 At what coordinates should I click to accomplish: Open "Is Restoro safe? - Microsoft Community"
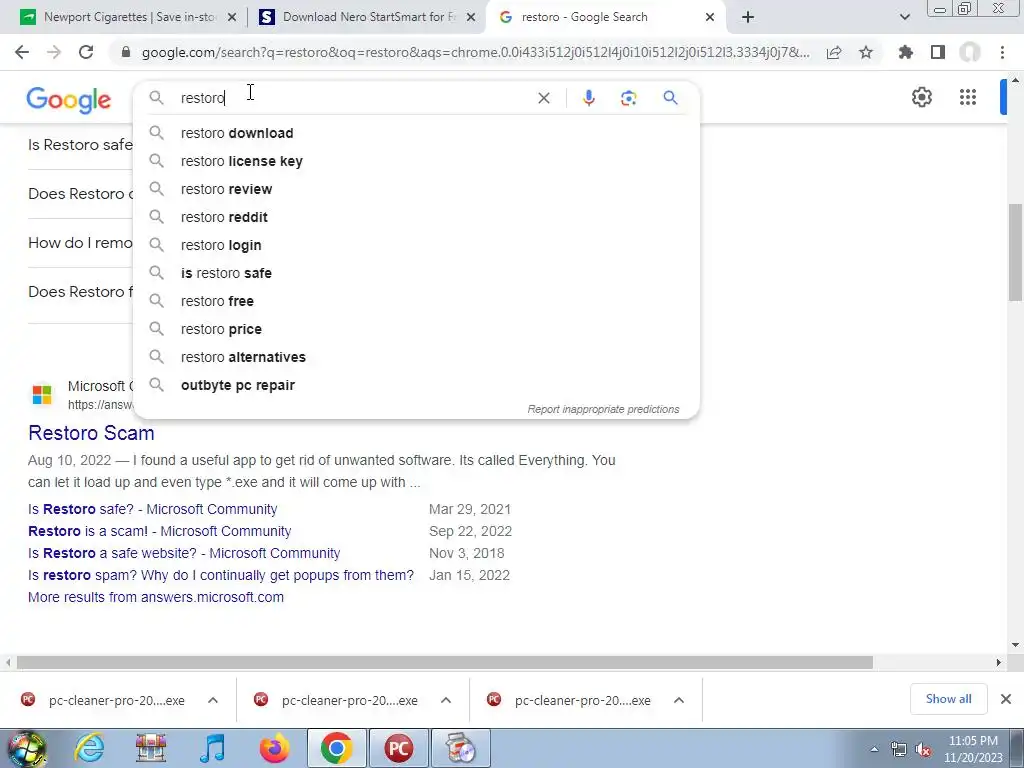(x=153, y=509)
